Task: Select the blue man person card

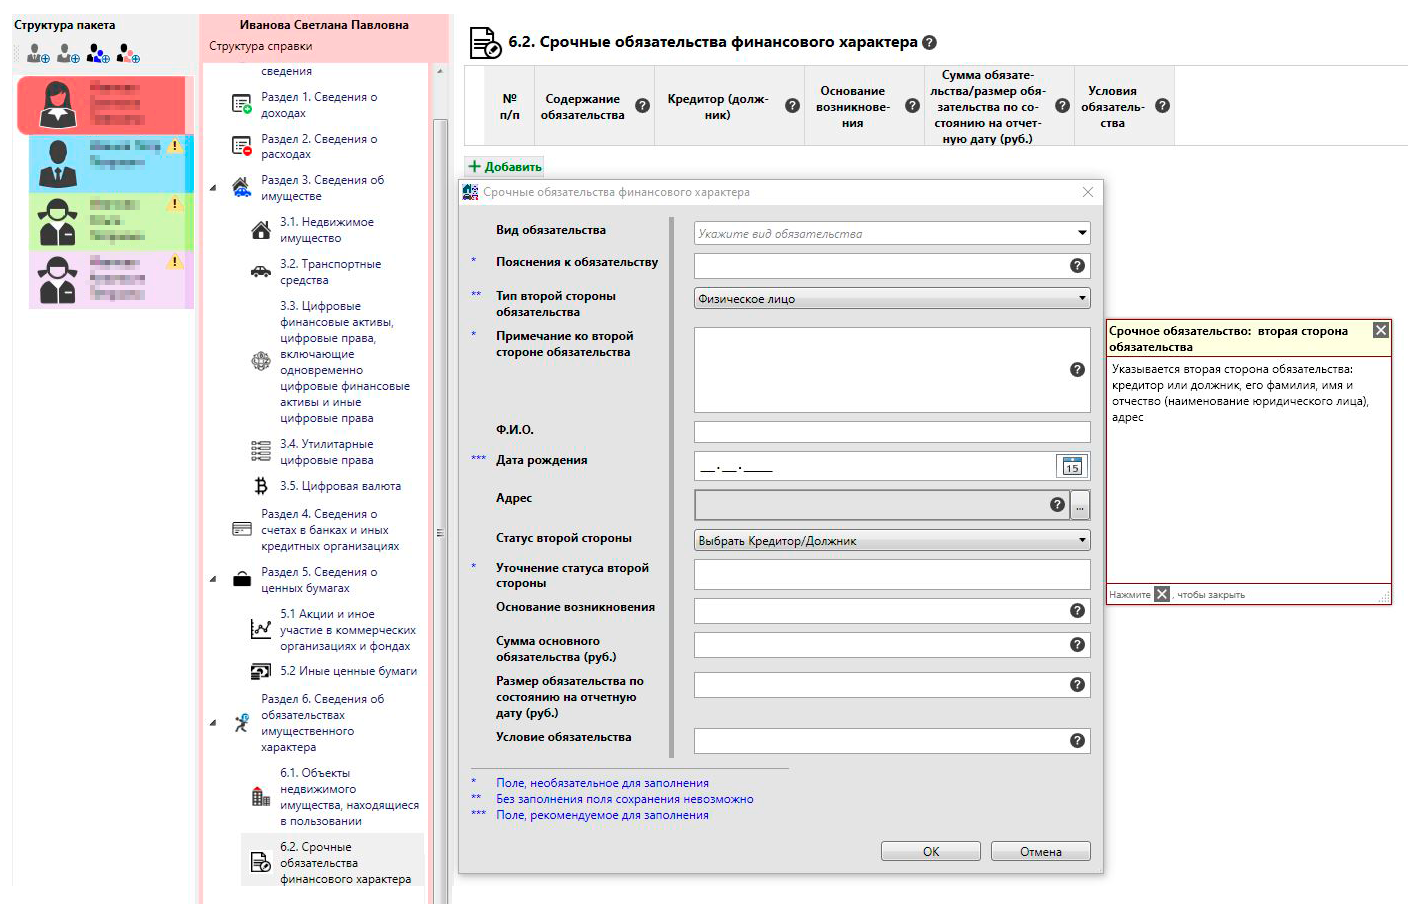Action: coord(110,163)
